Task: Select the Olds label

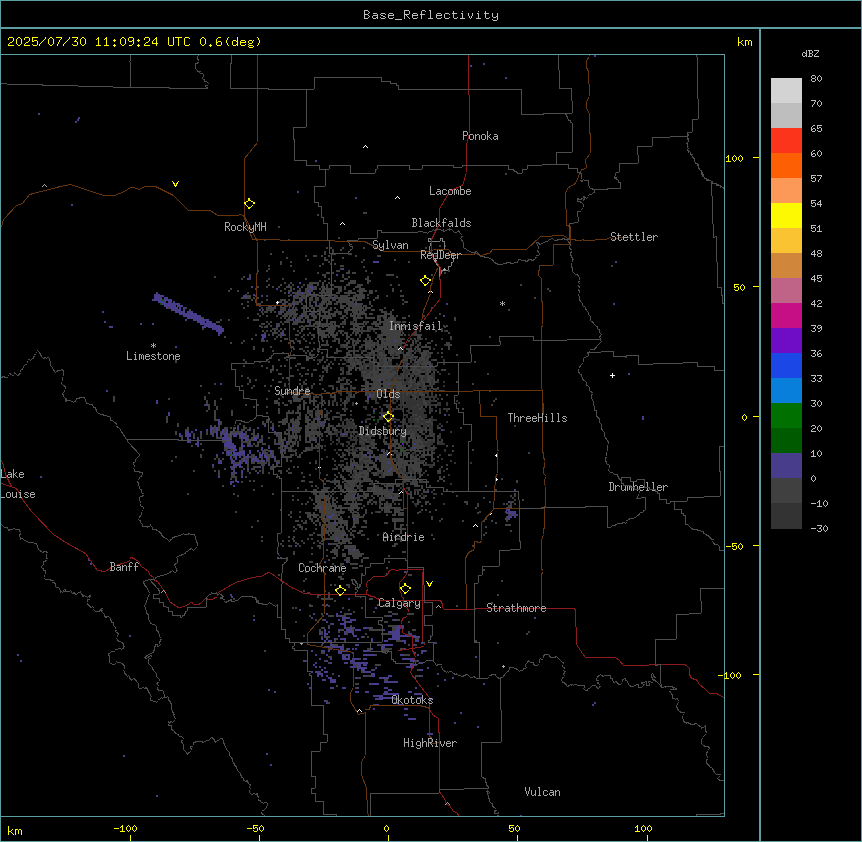Action: tap(388, 394)
